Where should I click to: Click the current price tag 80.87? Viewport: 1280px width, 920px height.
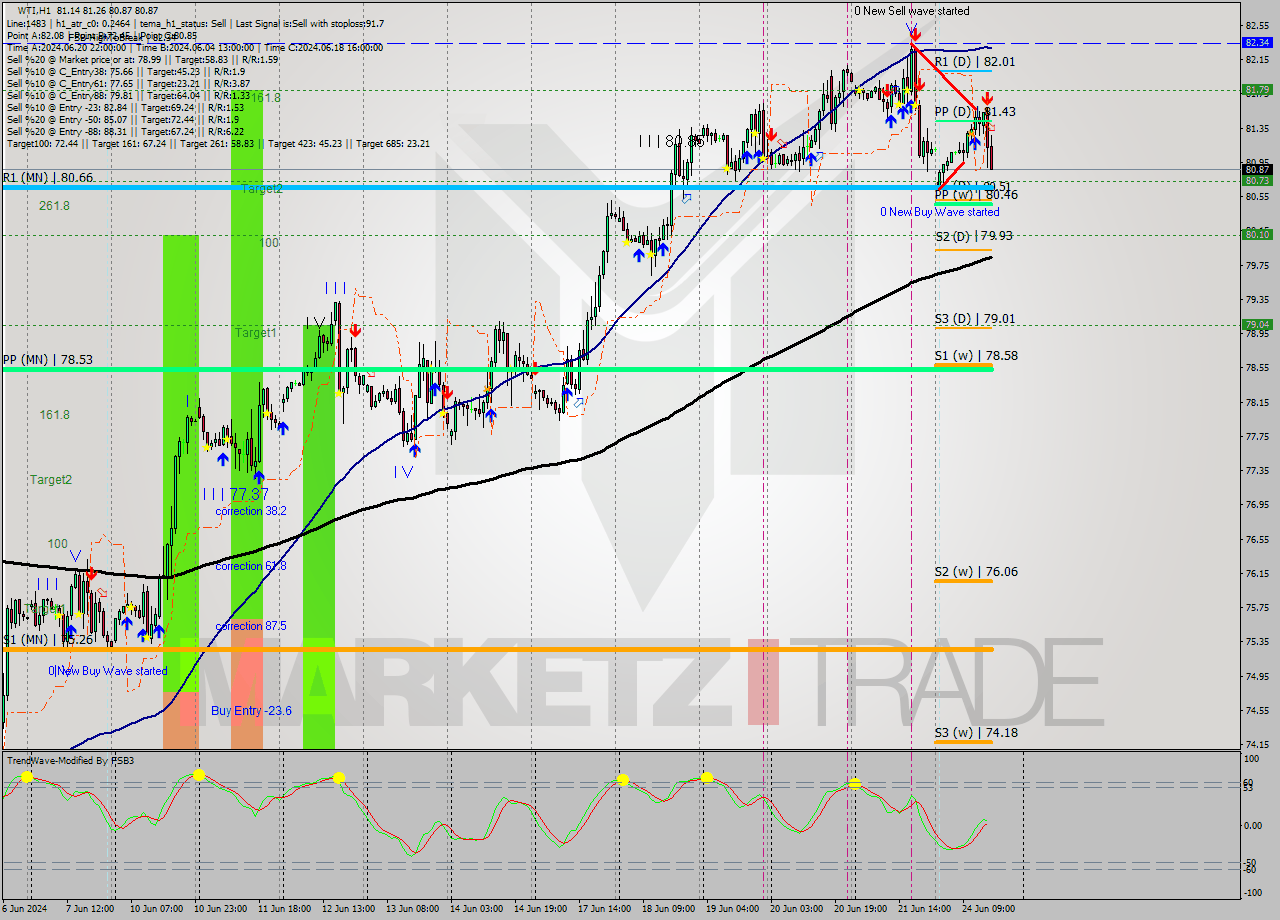[1257, 170]
